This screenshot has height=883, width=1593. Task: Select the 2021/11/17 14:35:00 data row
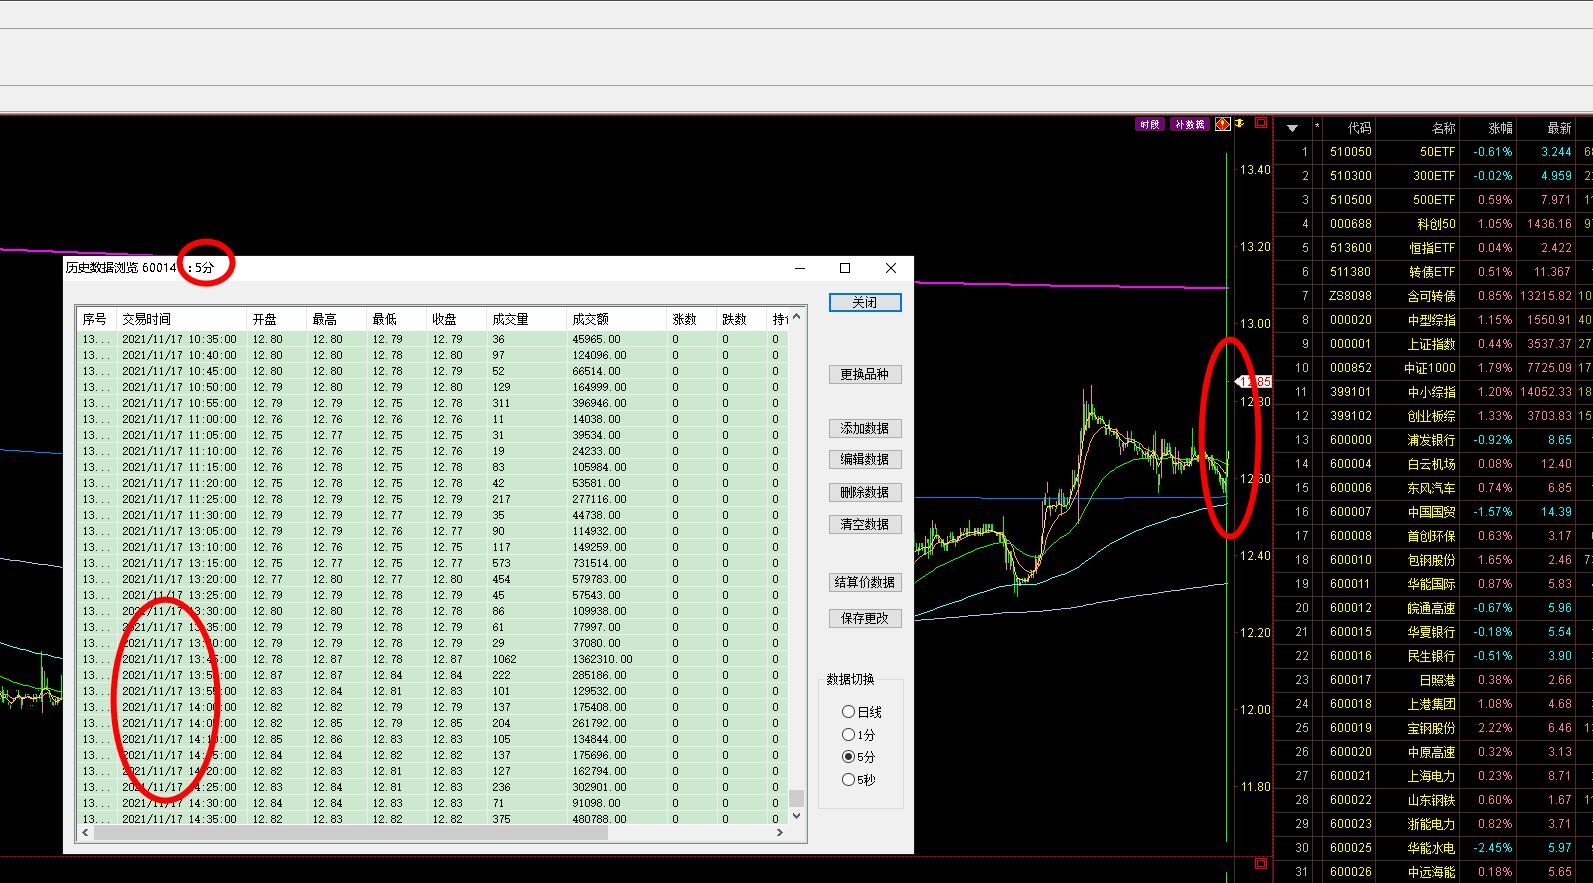coord(433,819)
